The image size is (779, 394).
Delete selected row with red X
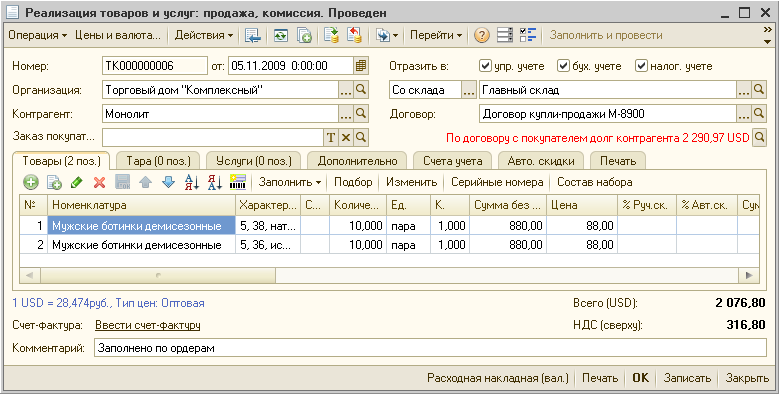[x=99, y=182]
